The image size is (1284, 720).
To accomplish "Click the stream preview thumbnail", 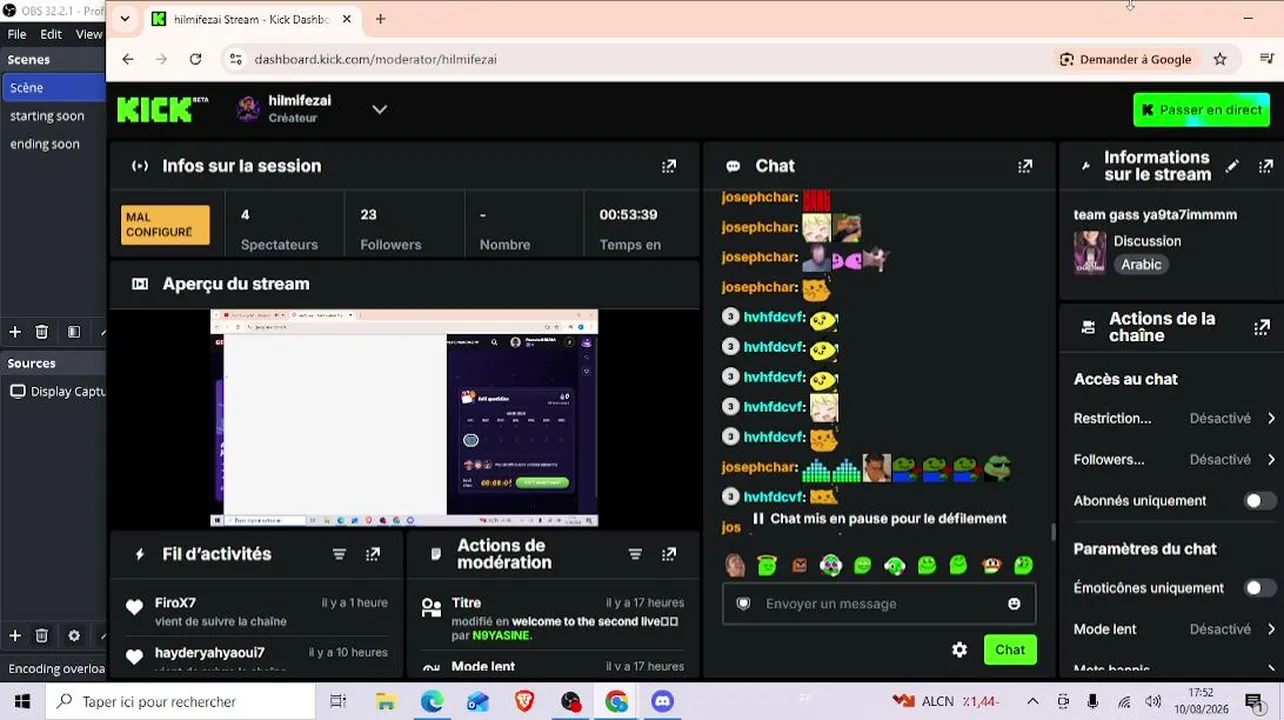I will pos(404,418).
